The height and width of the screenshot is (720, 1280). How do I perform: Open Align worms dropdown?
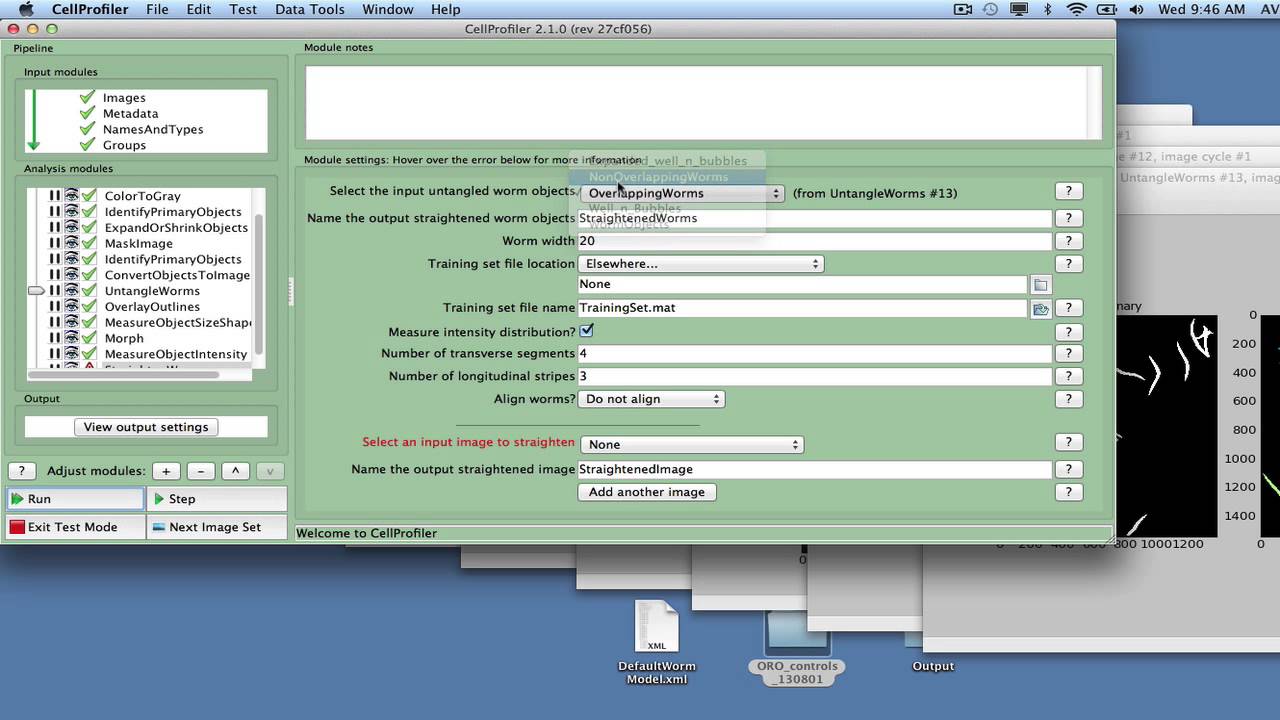click(x=651, y=399)
